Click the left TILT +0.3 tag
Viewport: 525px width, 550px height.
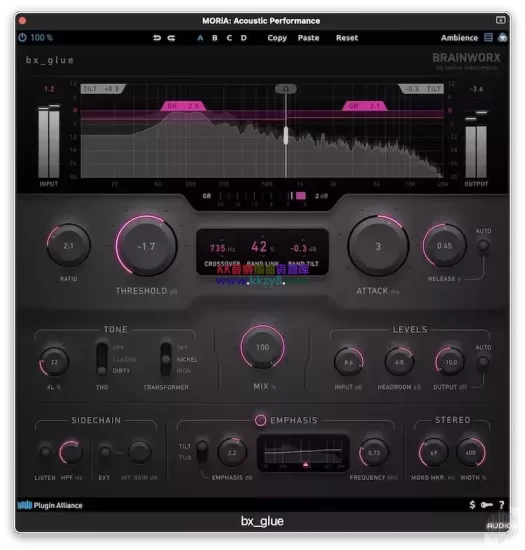[103, 89]
